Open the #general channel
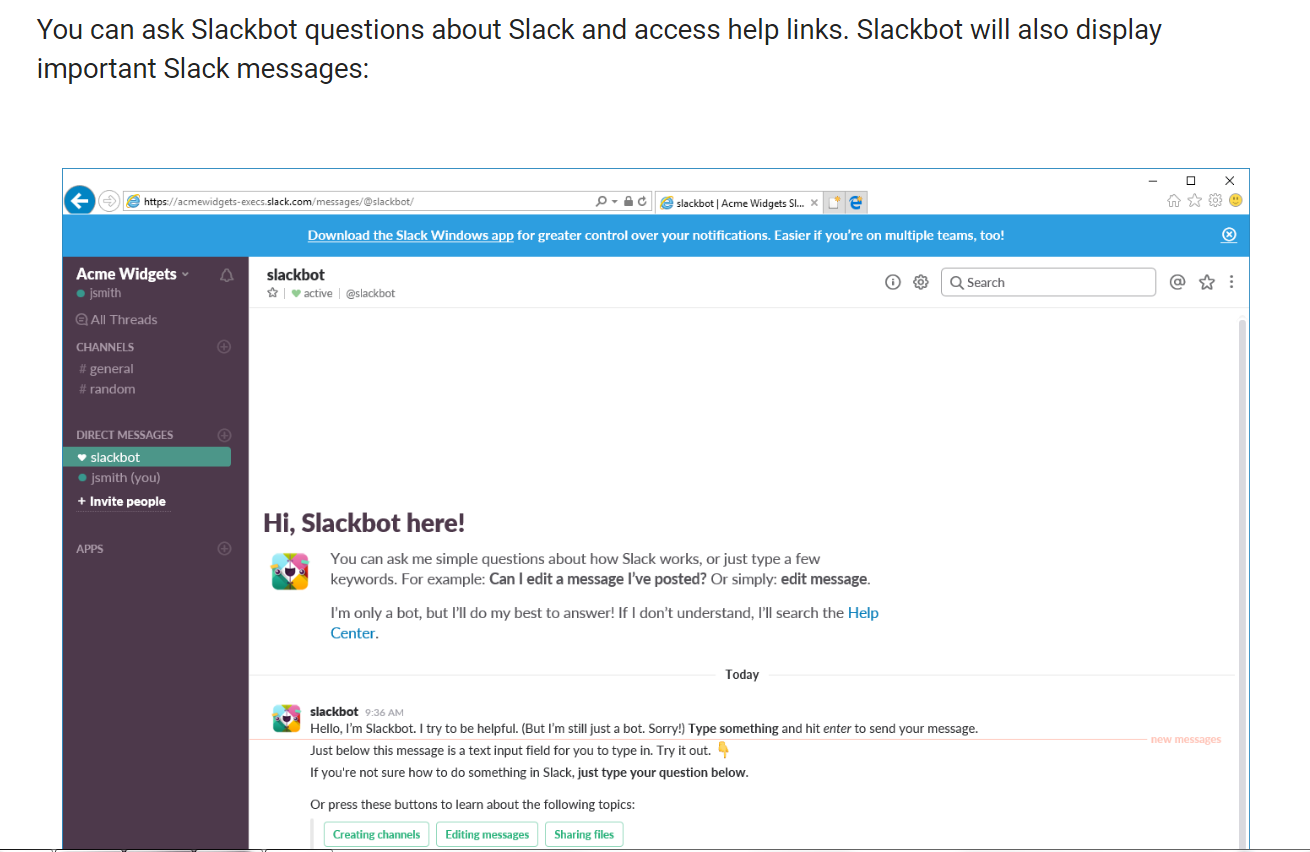Screen dimensions: 1310x852 click(x=106, y=369)
